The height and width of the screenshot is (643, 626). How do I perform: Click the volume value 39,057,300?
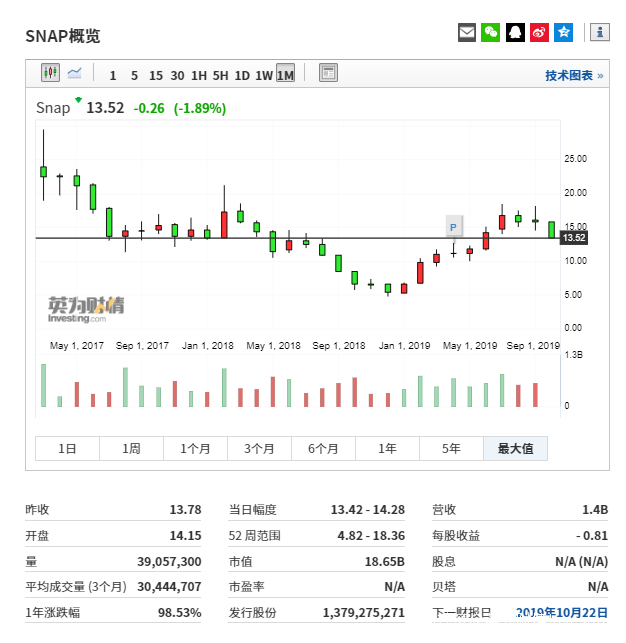tap(169, 561)
